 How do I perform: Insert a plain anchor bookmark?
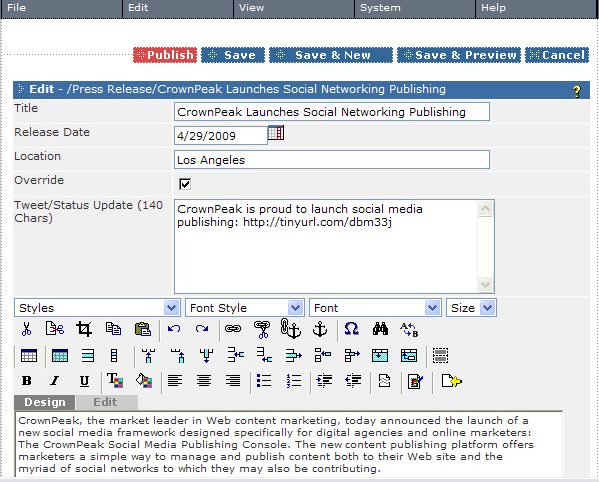[x=320, y=329]
